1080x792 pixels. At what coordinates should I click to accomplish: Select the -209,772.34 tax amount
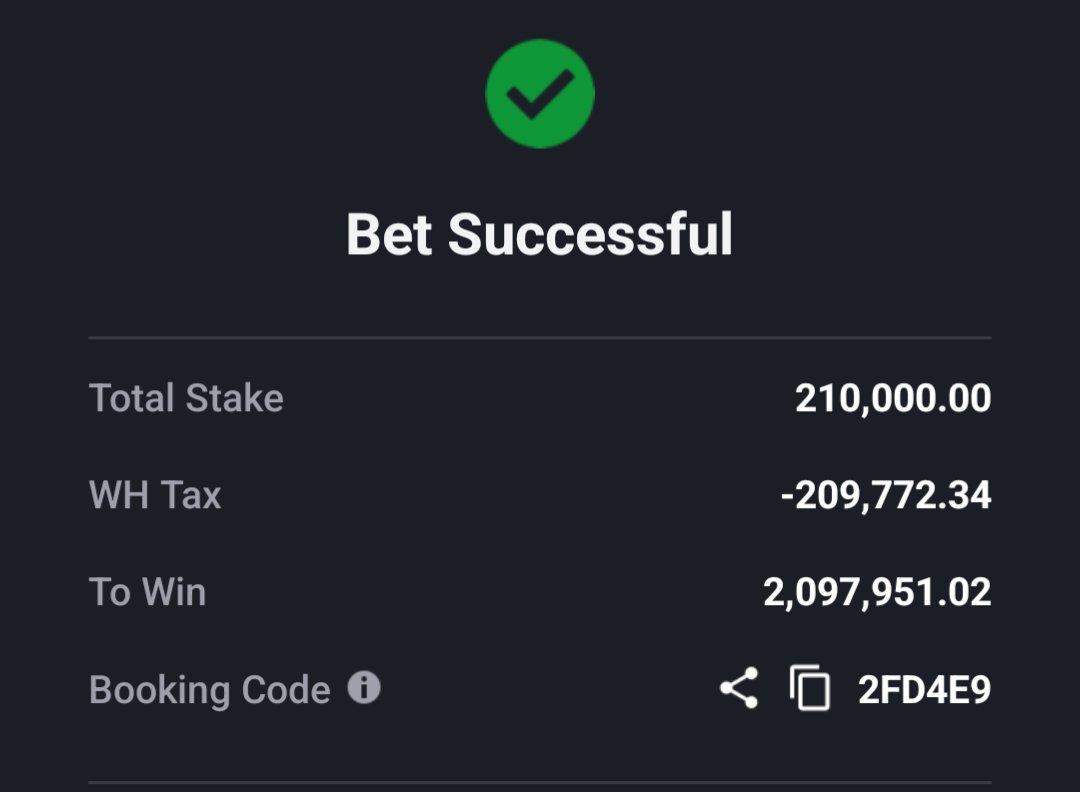(886, 496)
